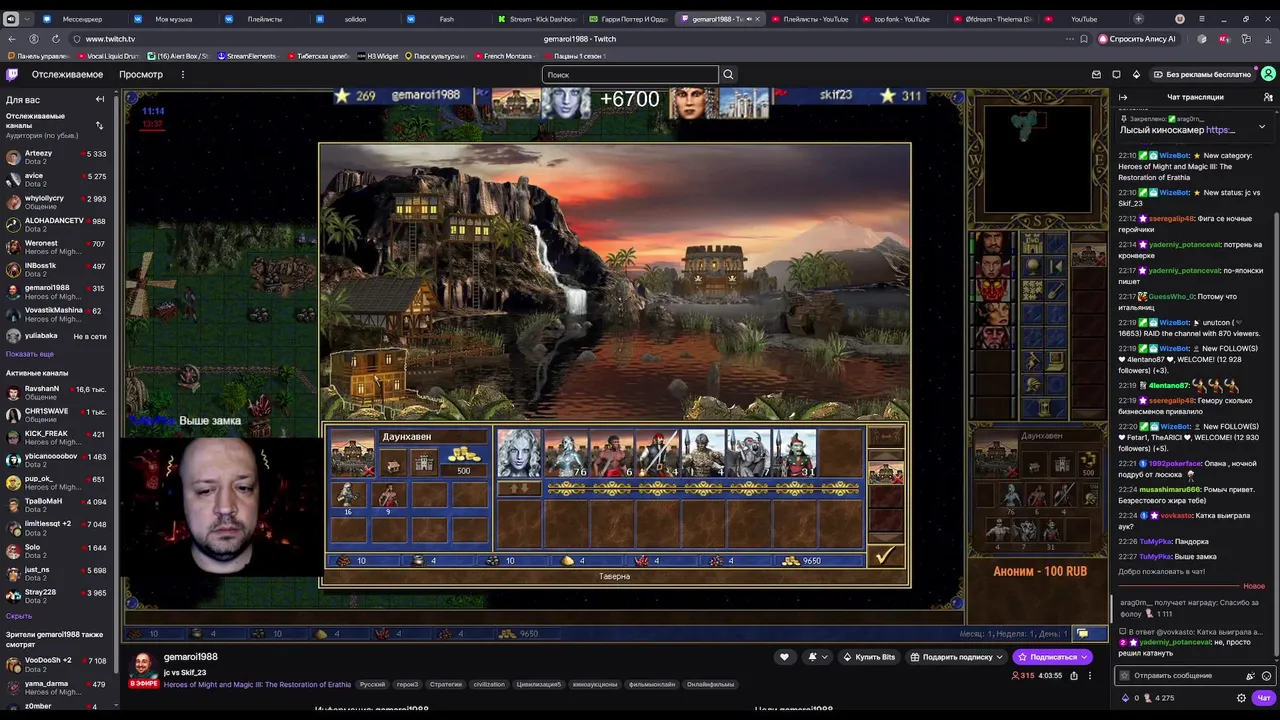This screenshot has width=1280, height=720.
Task: Search Twitch with the magnifier icon
Action: 728,74
